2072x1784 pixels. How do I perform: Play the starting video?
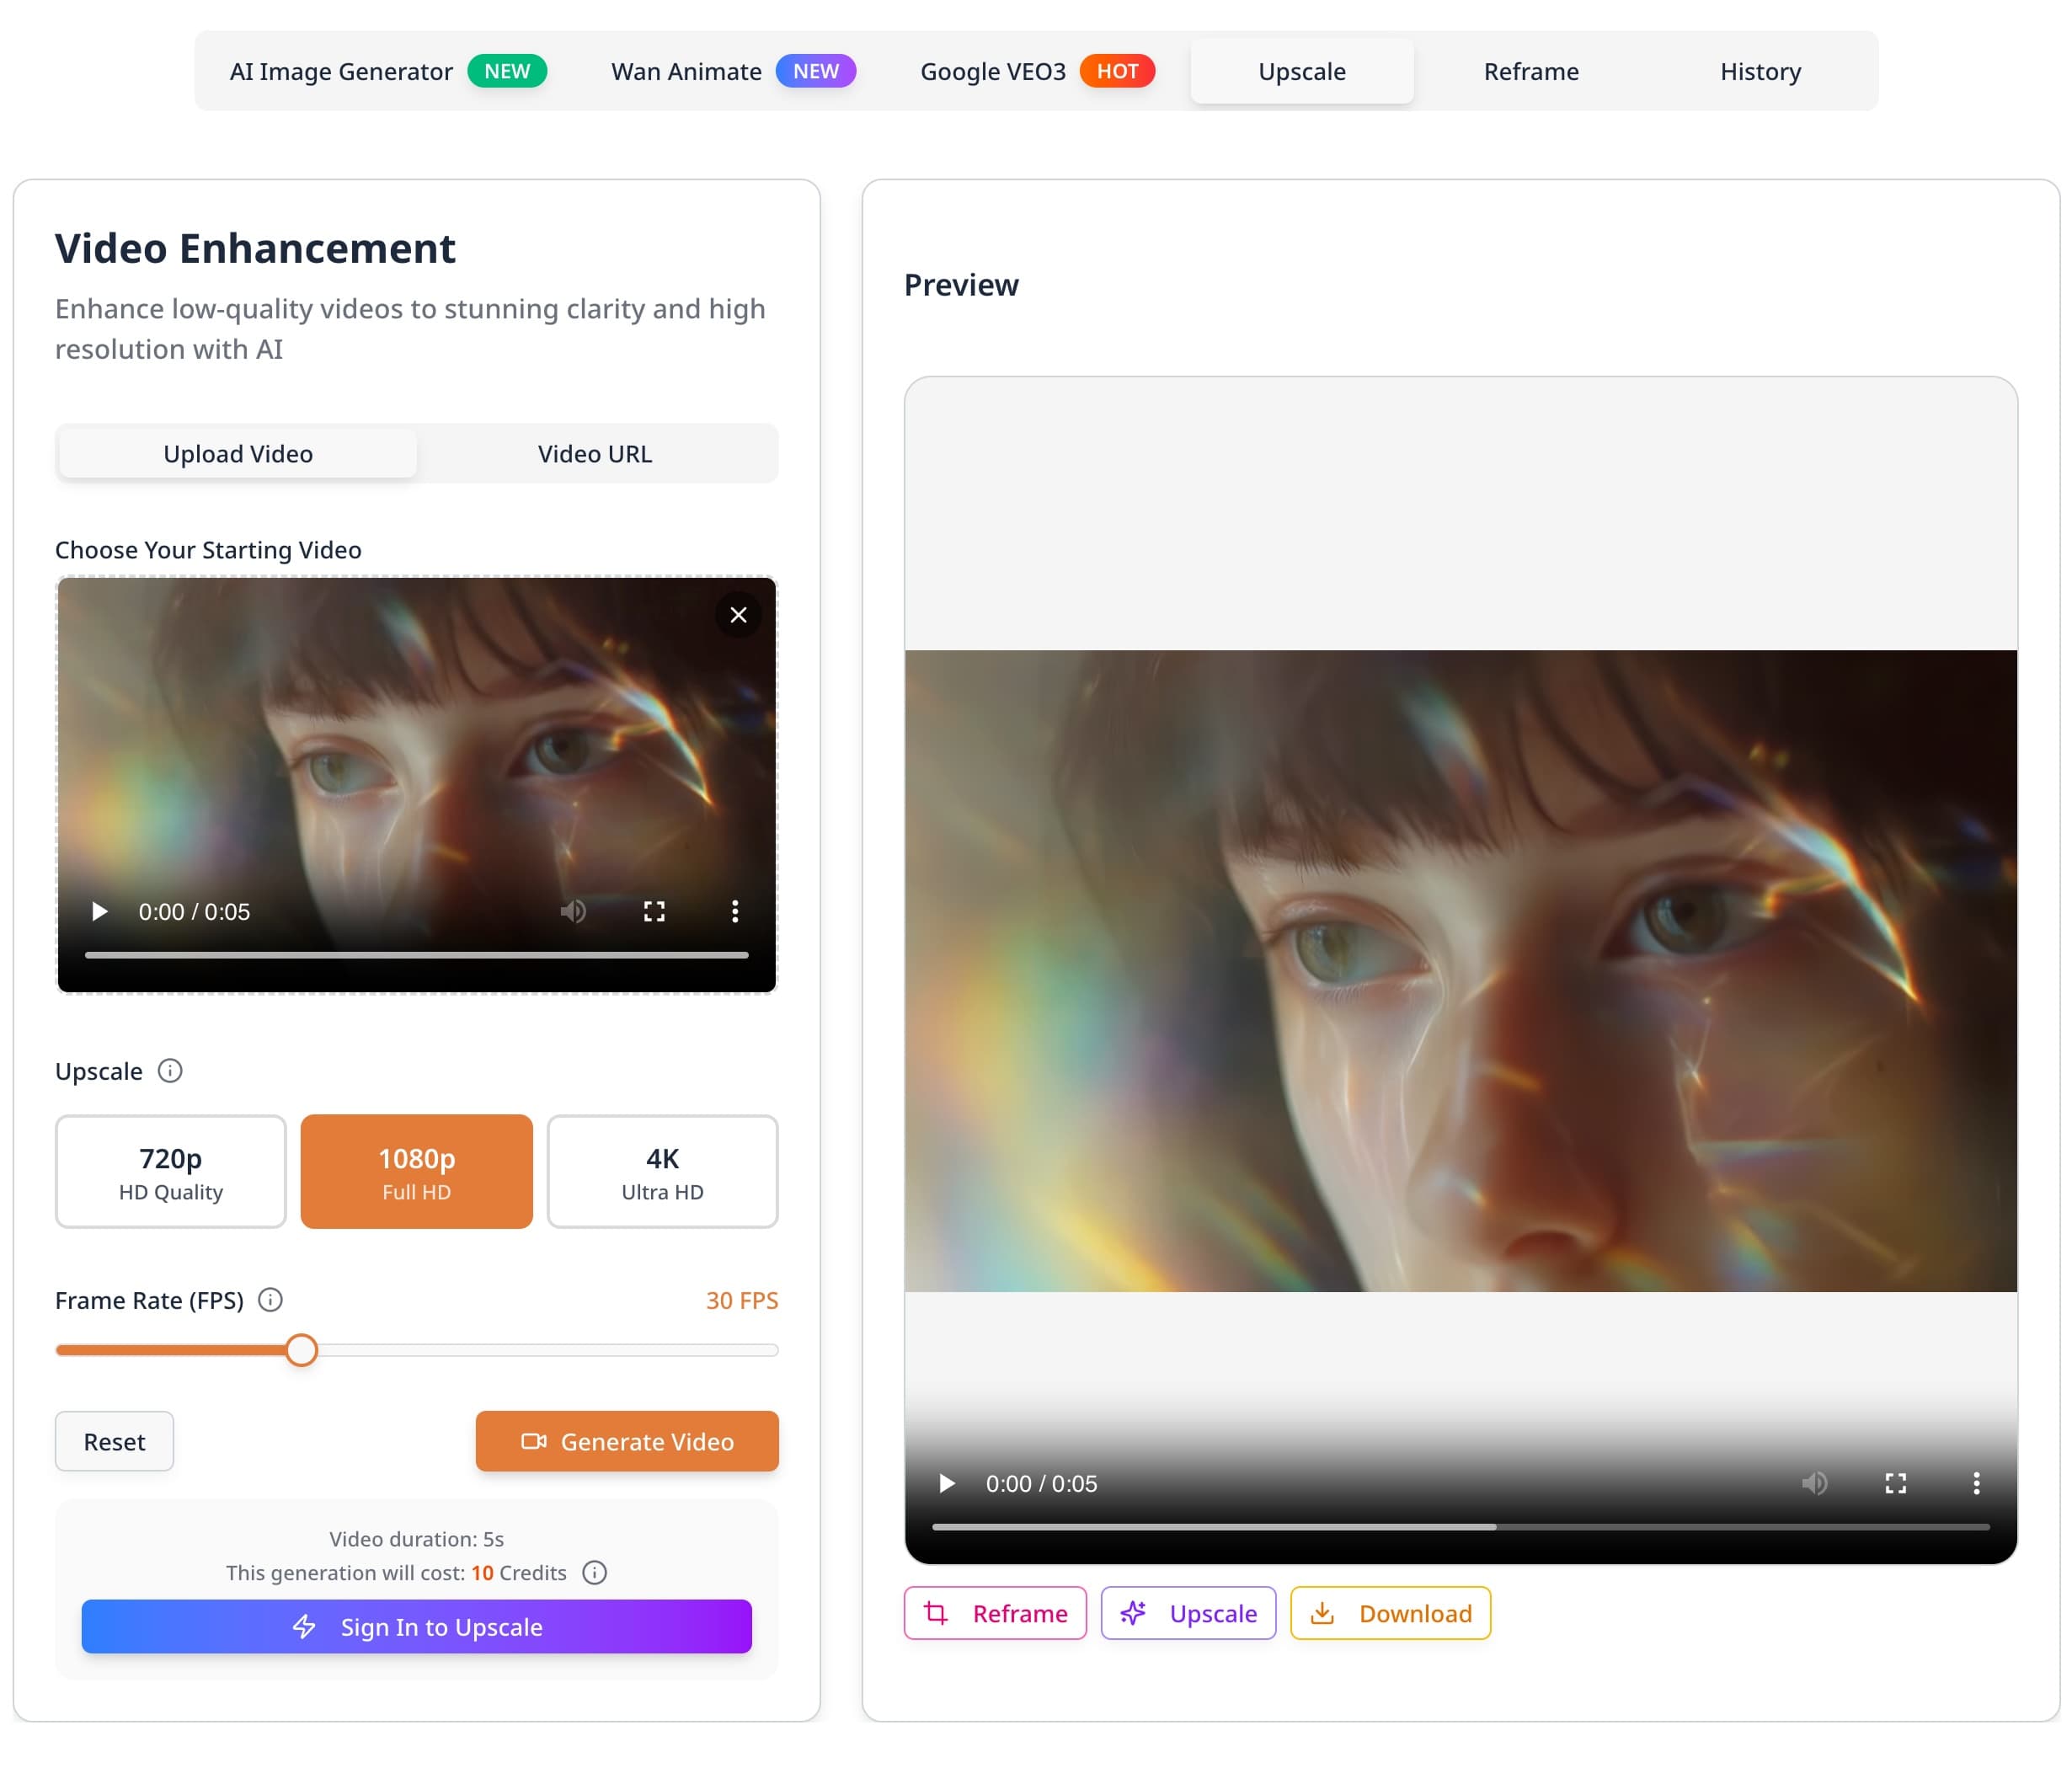[99, 911]
